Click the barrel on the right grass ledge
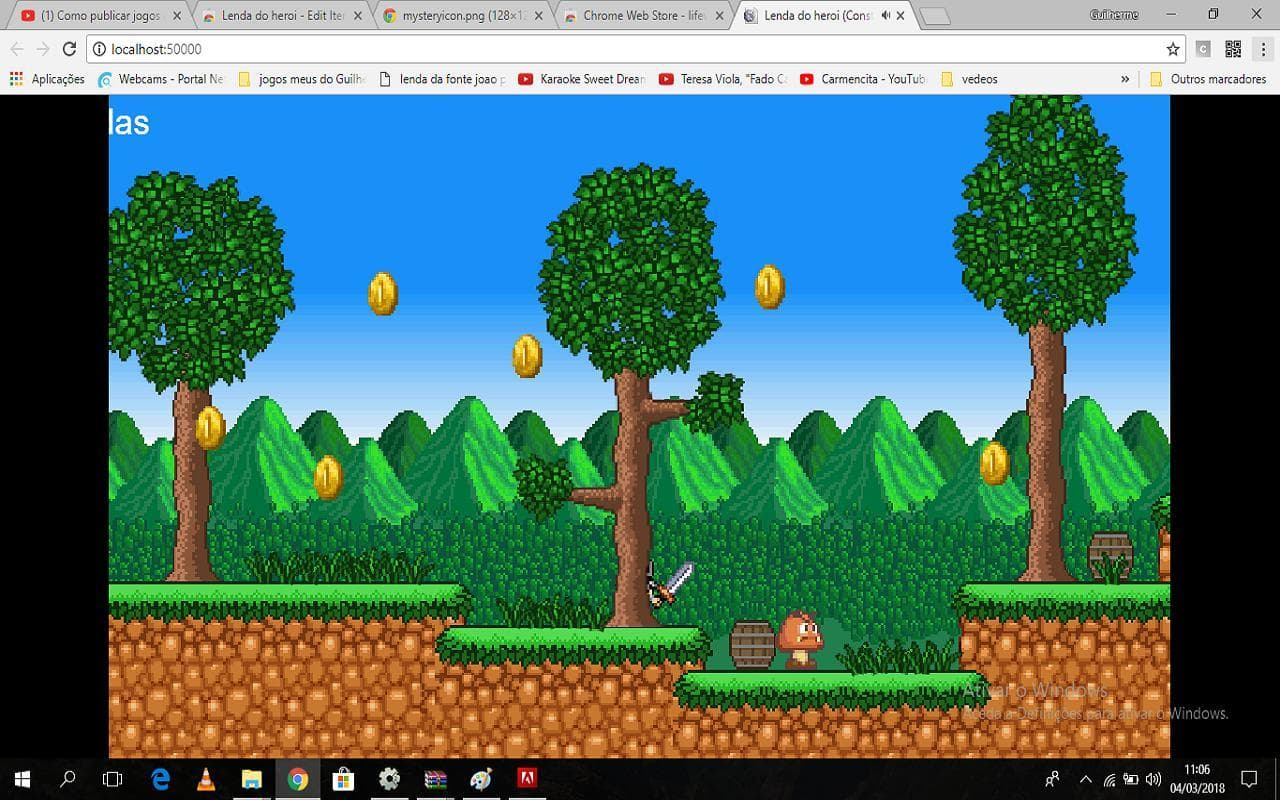This screenshot has height=800, width=1280. (1110, 555)
